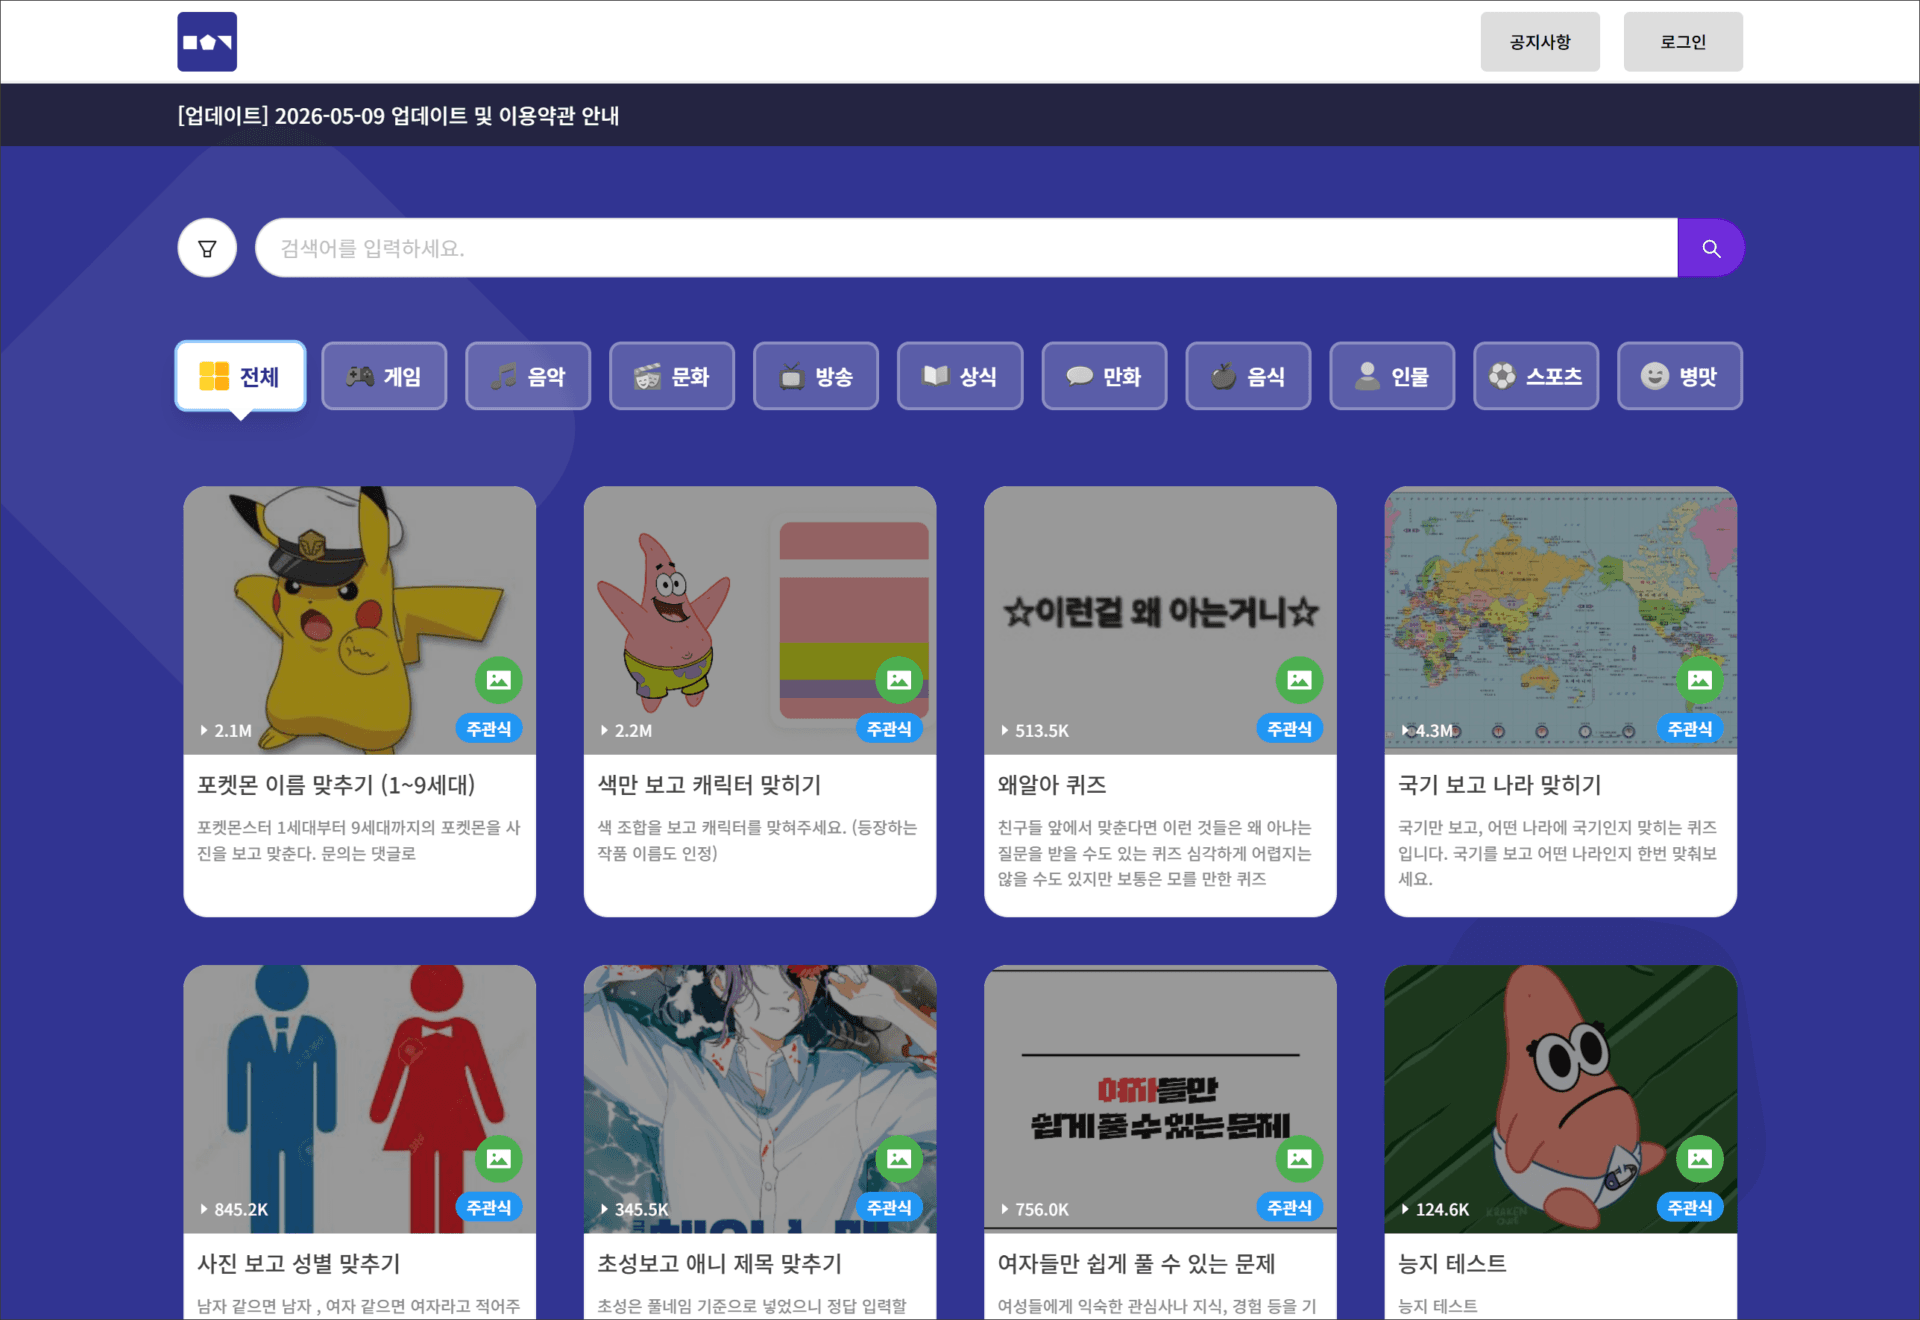Image resolution: width=1920 pixels, height=1320 pixels.
Task: Click 주관식 badge on 색만 보고 캐릭터 맞히기 card
Action: (889, 729)
